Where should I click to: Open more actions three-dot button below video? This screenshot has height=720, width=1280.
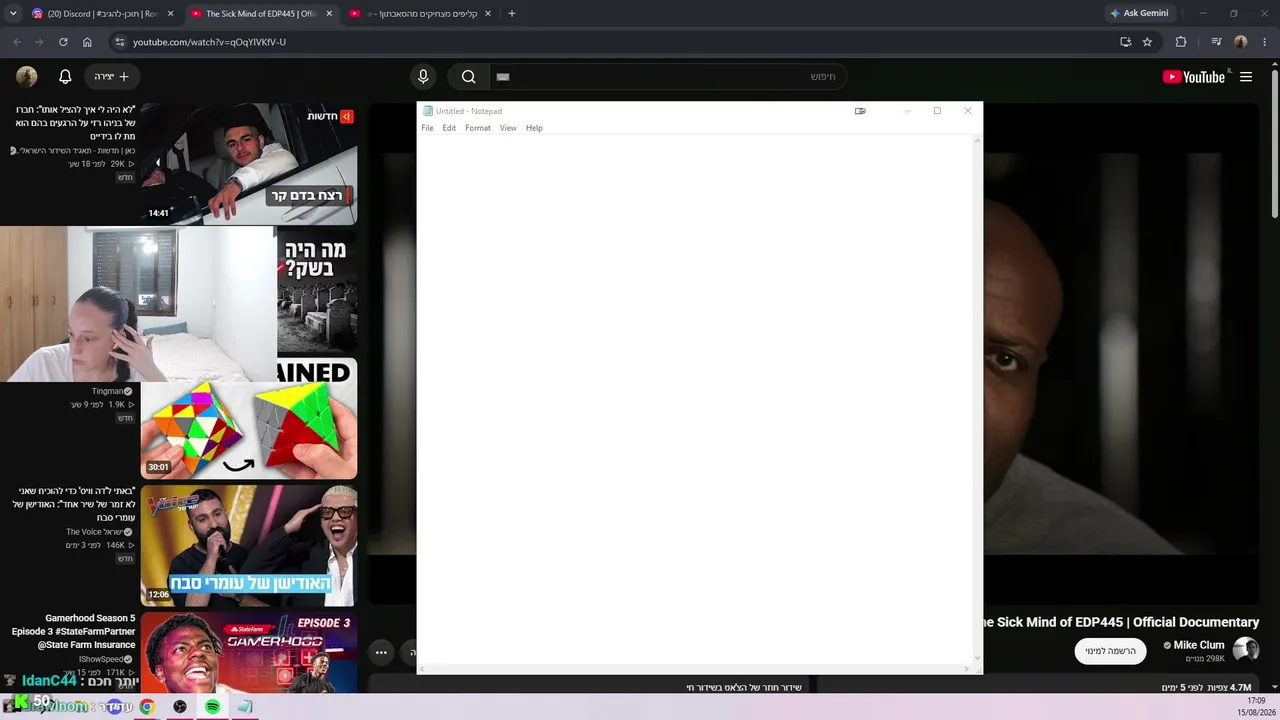coord(381,652)
